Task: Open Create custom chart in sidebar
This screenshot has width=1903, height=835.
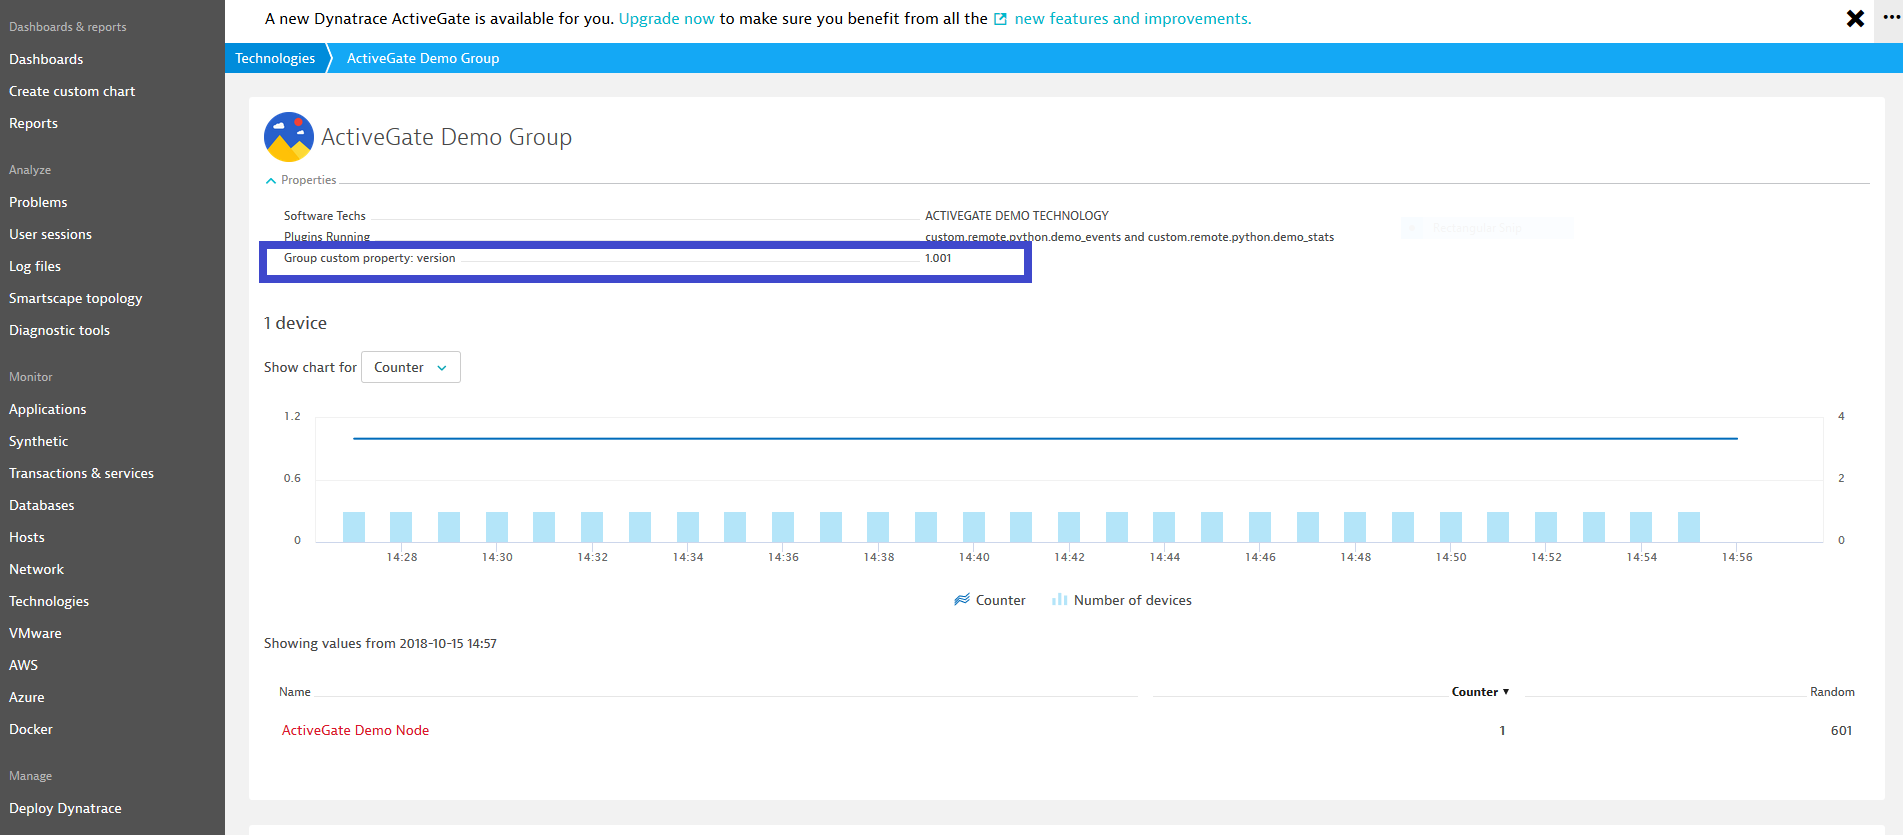Action: point(72,91)
